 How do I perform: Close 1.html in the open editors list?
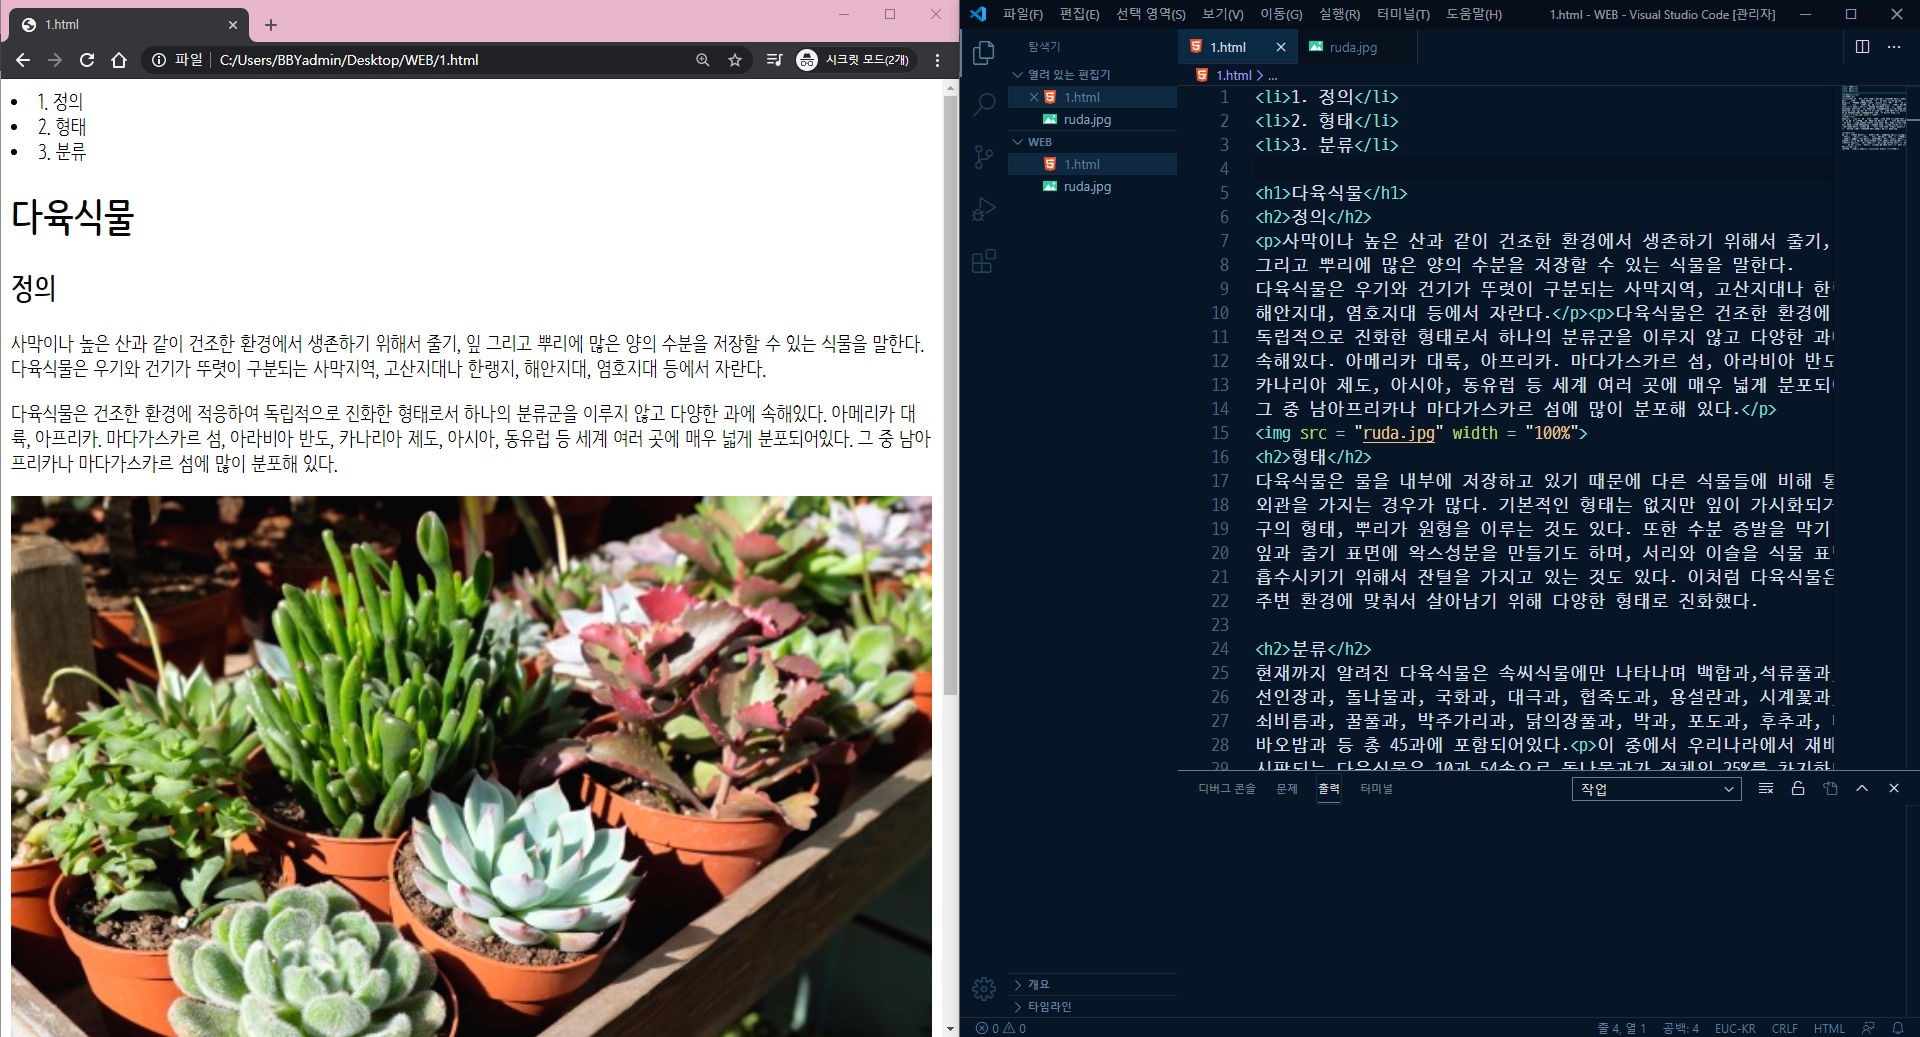tap(1034, 97)
